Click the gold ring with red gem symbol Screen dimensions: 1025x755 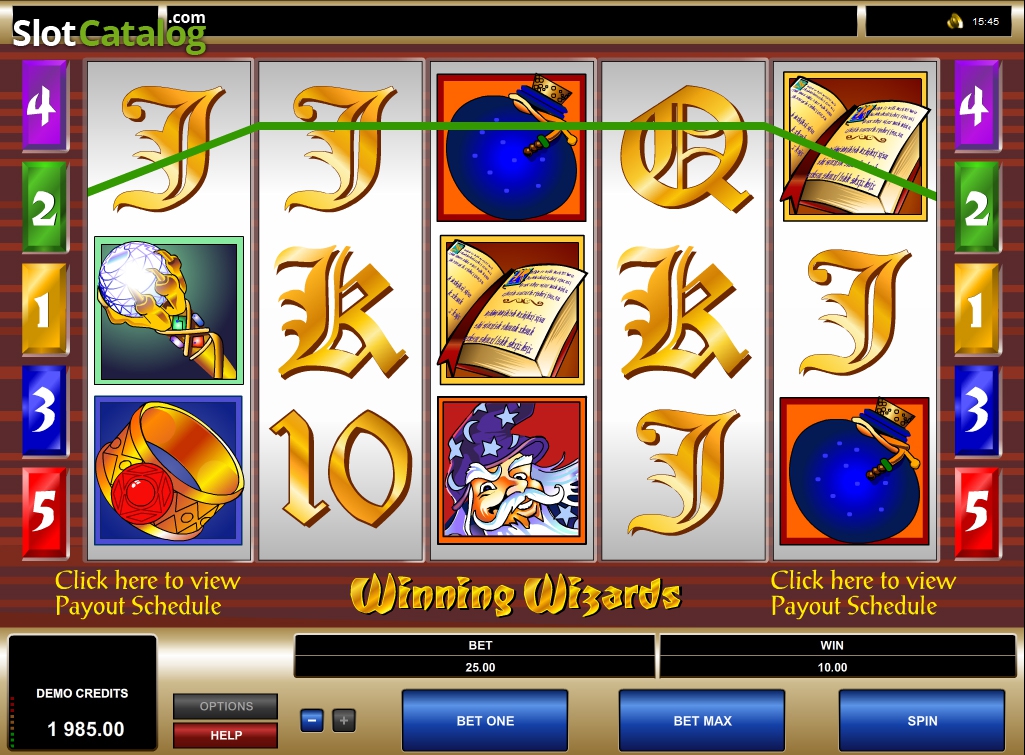coord(169,471)
